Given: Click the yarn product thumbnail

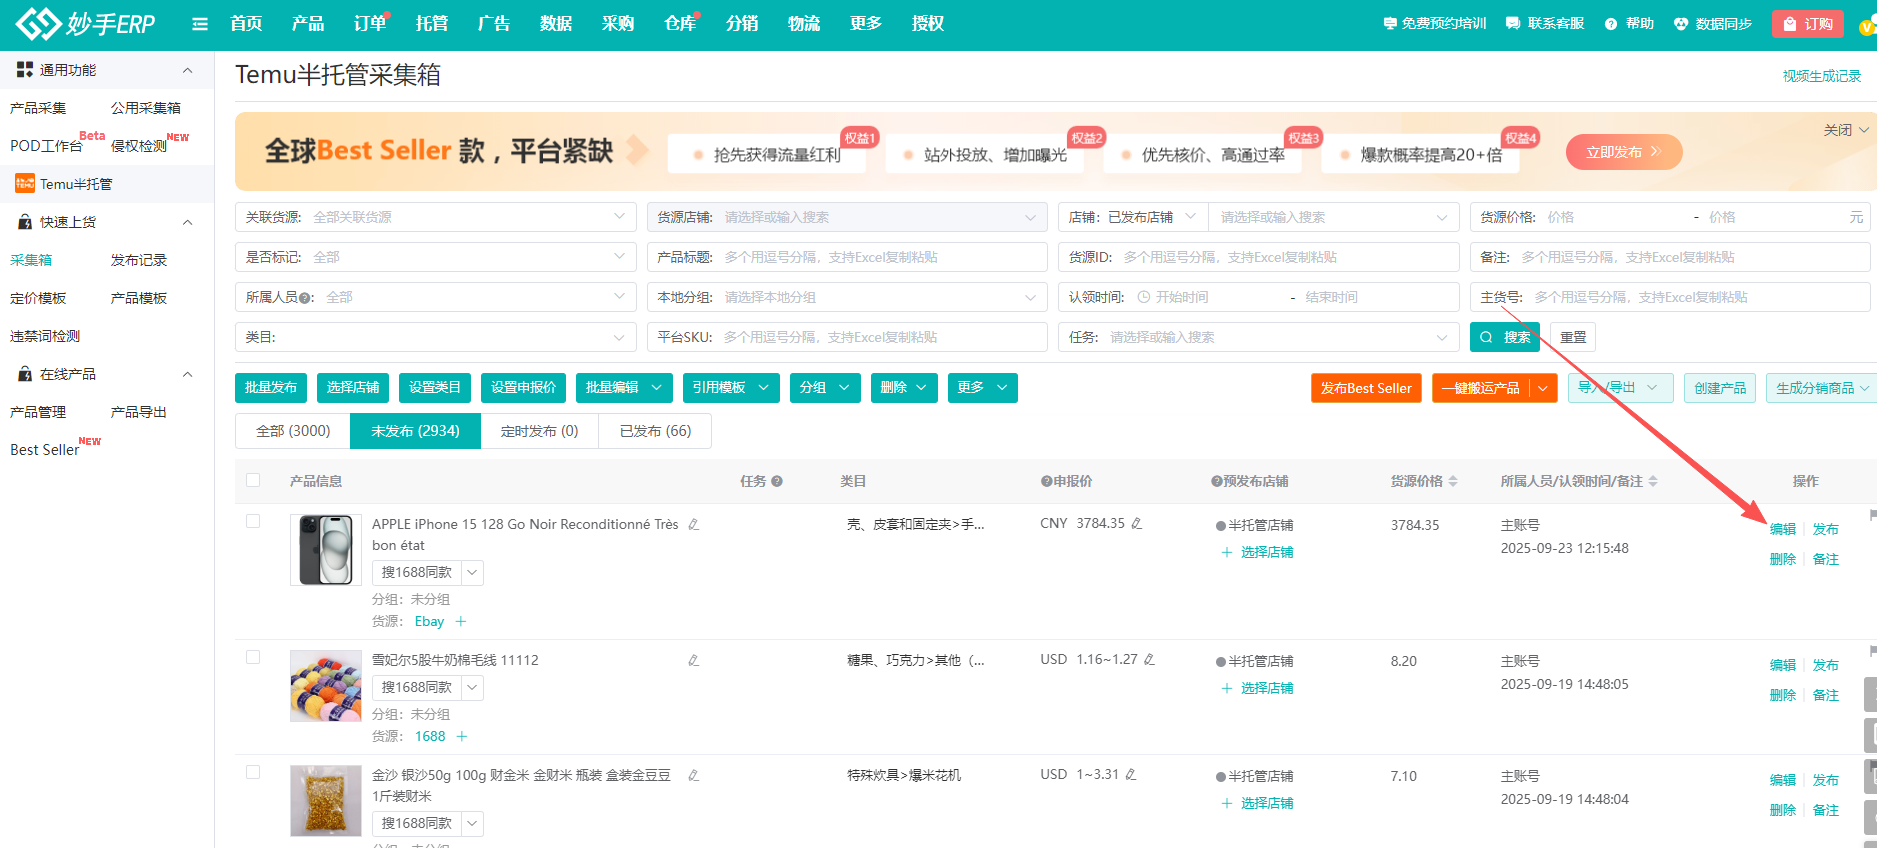Looking at the screenshot, I should click(x=326, y=686).
